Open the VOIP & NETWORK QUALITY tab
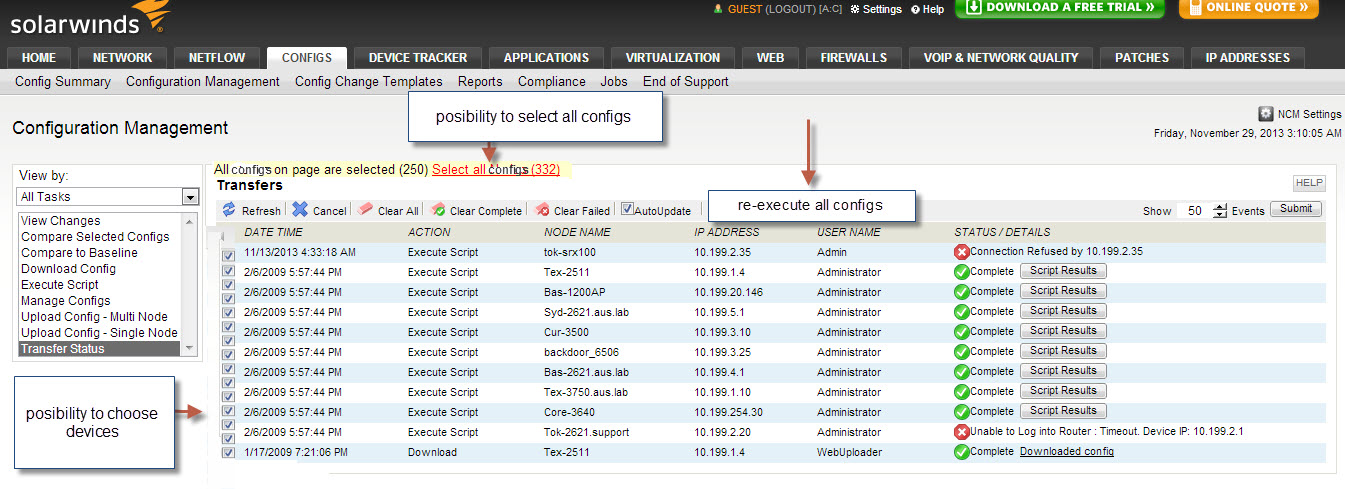The width and height of the screenshot is (1345, 489). [x=1001, y=58]
